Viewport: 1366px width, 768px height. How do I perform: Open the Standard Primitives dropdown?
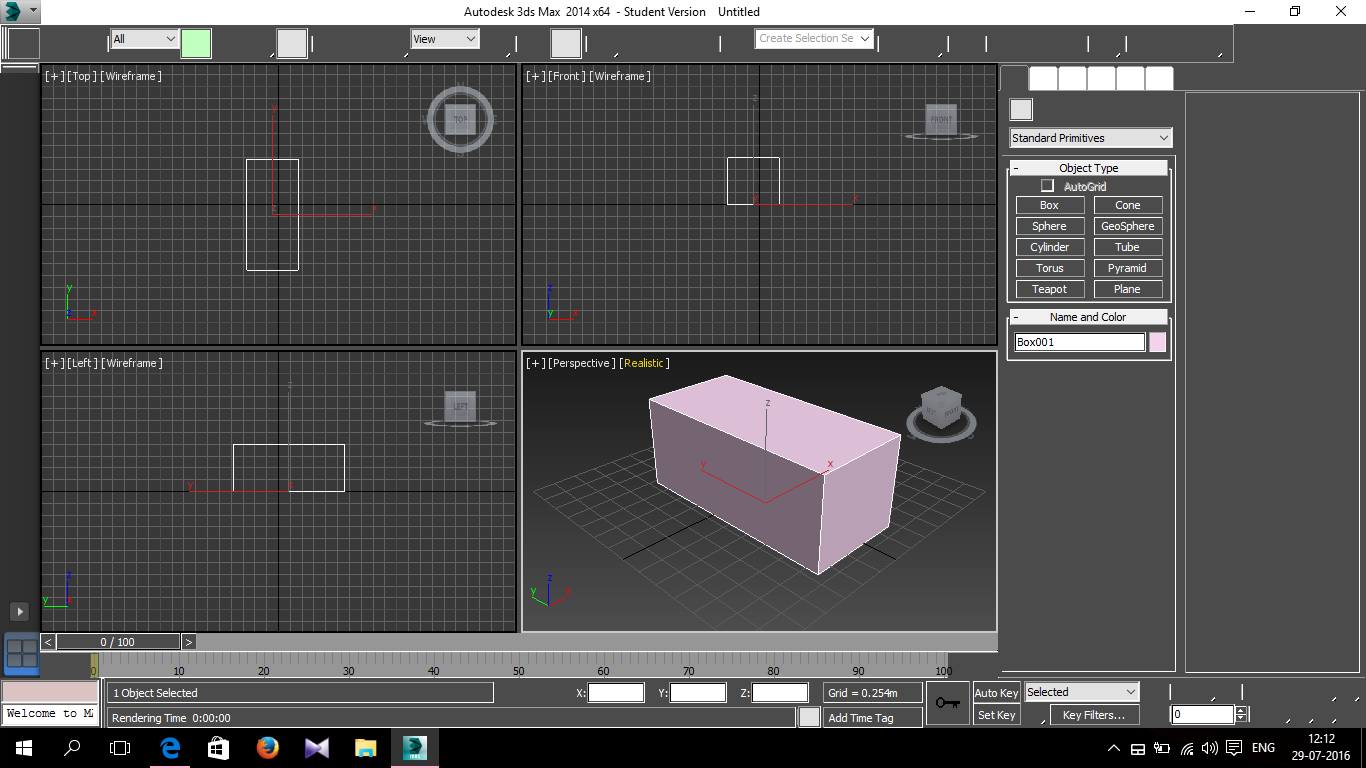(x=1090, y=138)
